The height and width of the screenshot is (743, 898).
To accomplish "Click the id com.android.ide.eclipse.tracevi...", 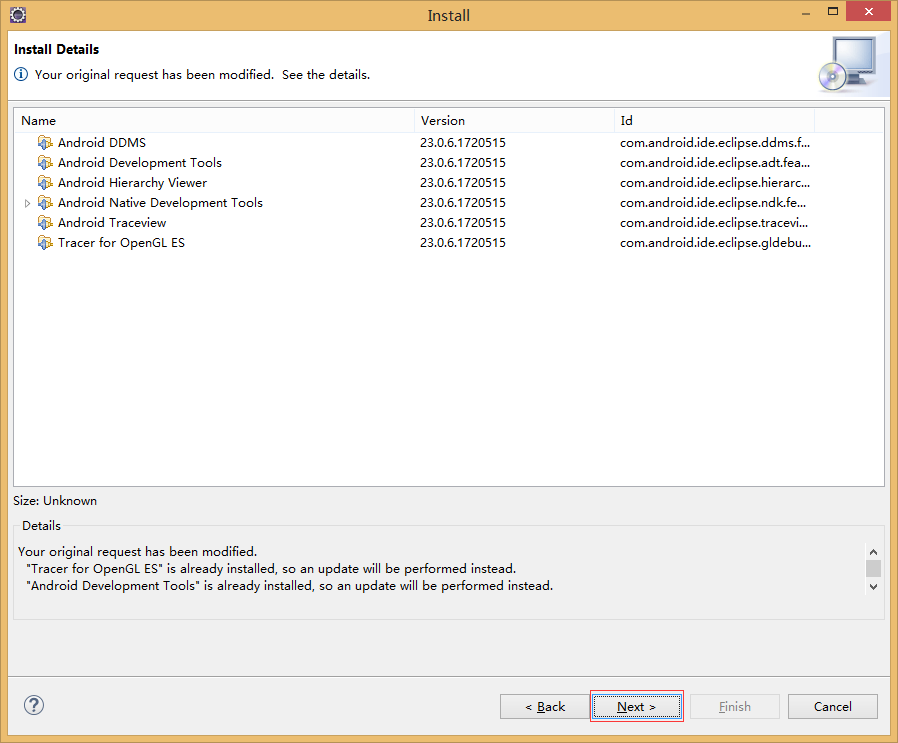I will [x=714, y=222].
